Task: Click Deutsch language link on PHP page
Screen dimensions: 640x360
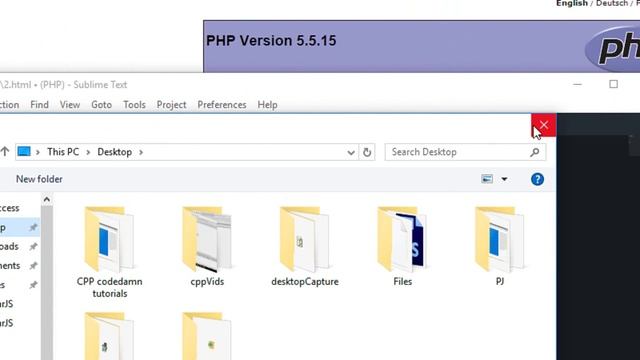Action: tap(612, 3)
